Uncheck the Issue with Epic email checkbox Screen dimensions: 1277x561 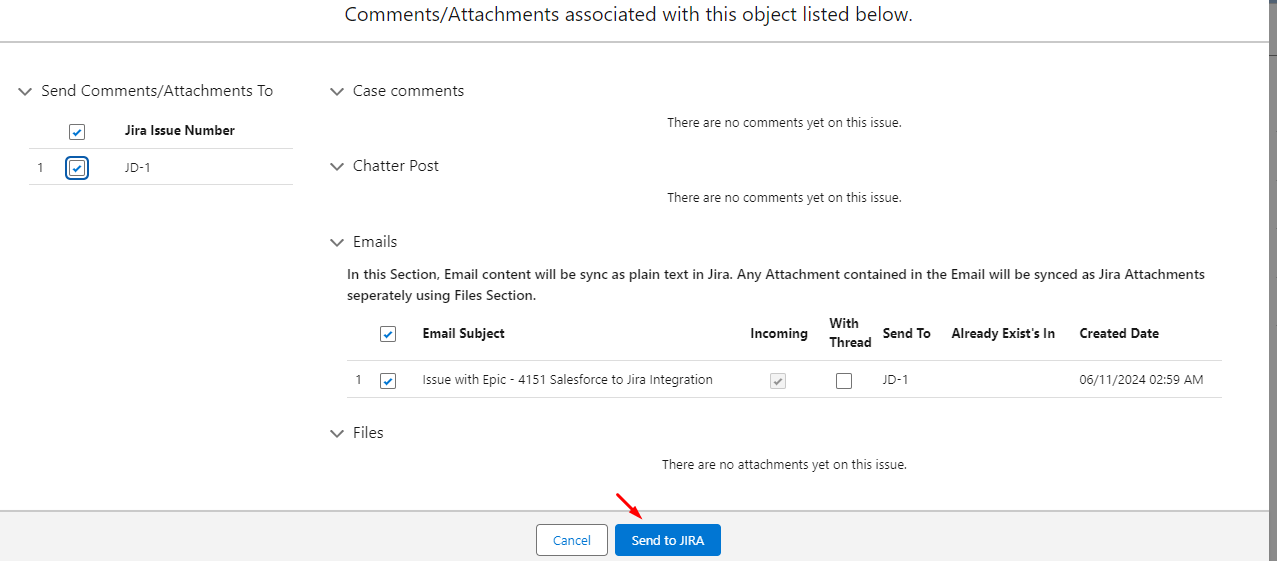pyautogui.click(x=388, y=381)
